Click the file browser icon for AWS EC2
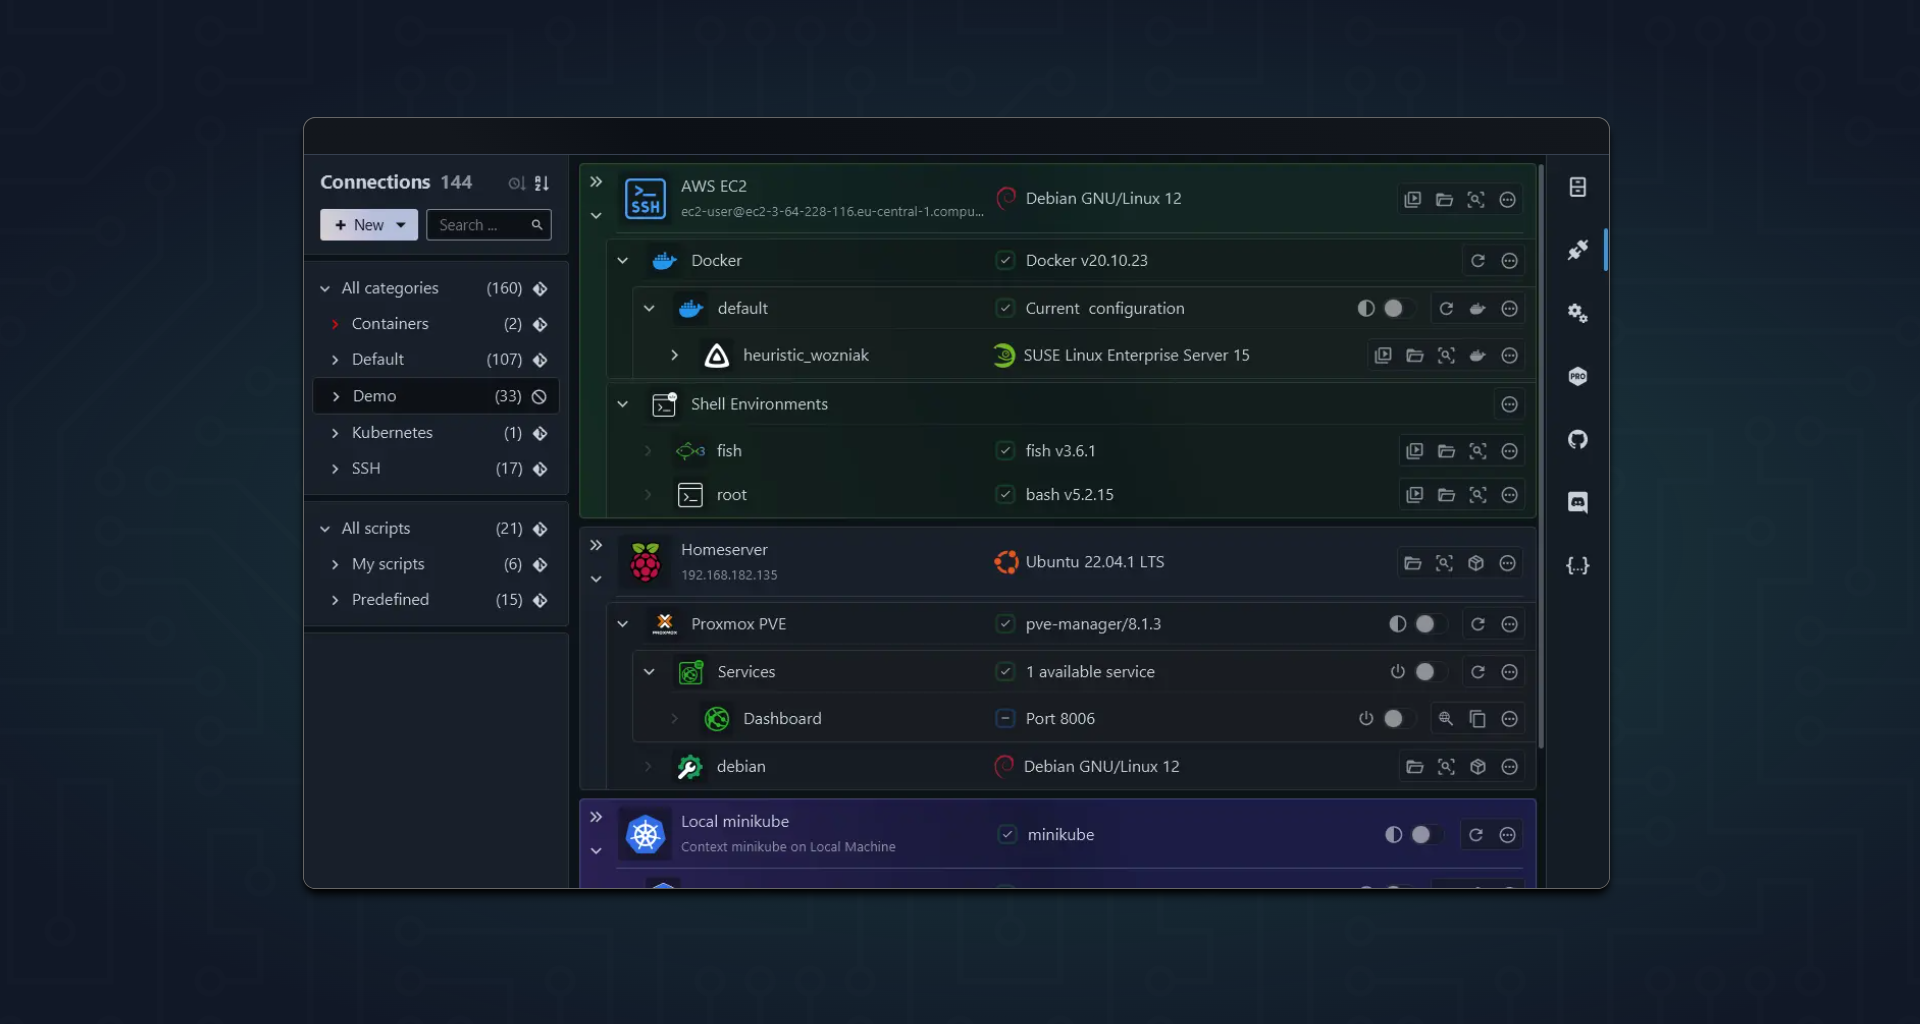Image resolution: width=1920 pixels, height=1024 pixels. coord(1444,200)
